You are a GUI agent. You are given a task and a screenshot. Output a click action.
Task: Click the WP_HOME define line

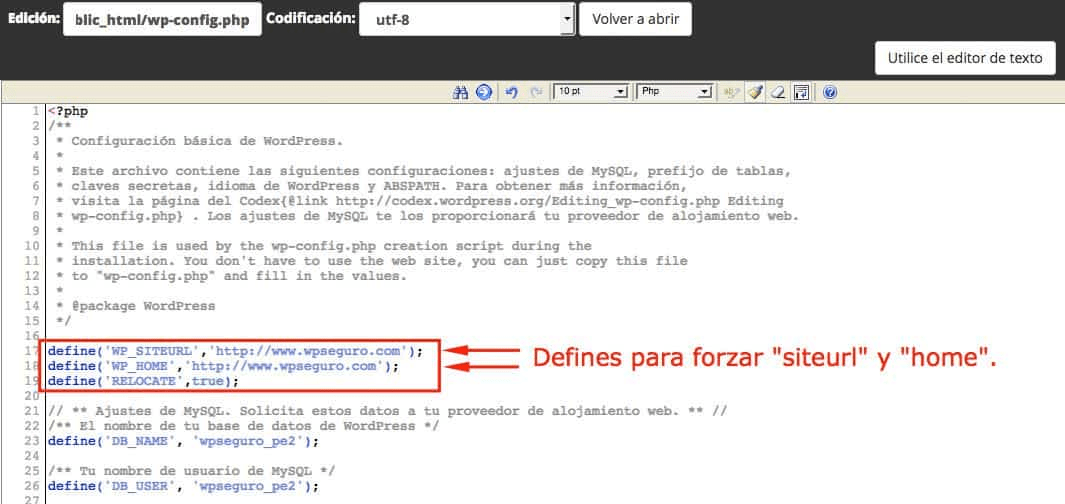click(x=223, y=366)
